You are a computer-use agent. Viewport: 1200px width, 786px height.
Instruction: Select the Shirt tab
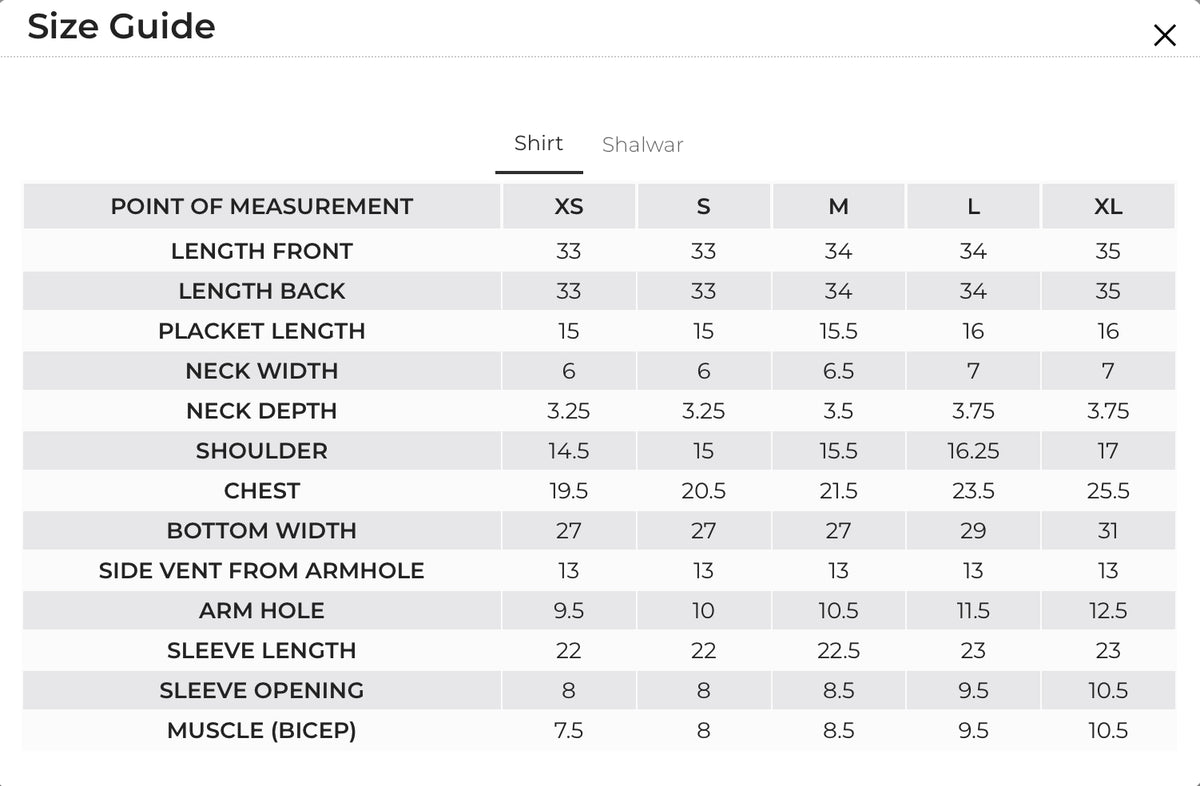538,144
